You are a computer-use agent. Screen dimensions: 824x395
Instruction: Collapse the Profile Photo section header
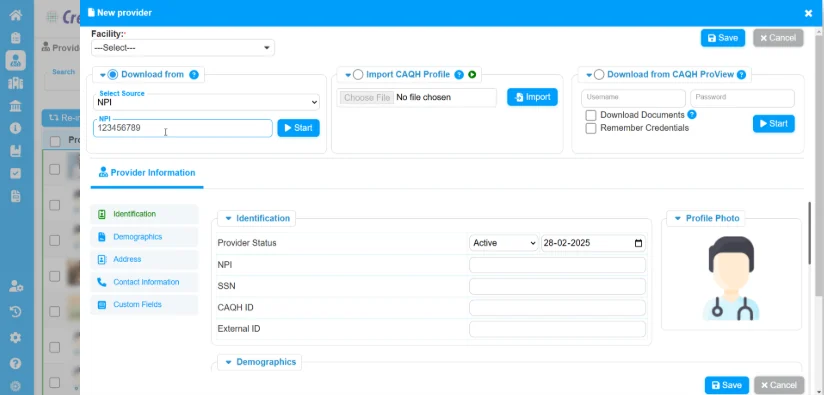click(x=707, y=219)
